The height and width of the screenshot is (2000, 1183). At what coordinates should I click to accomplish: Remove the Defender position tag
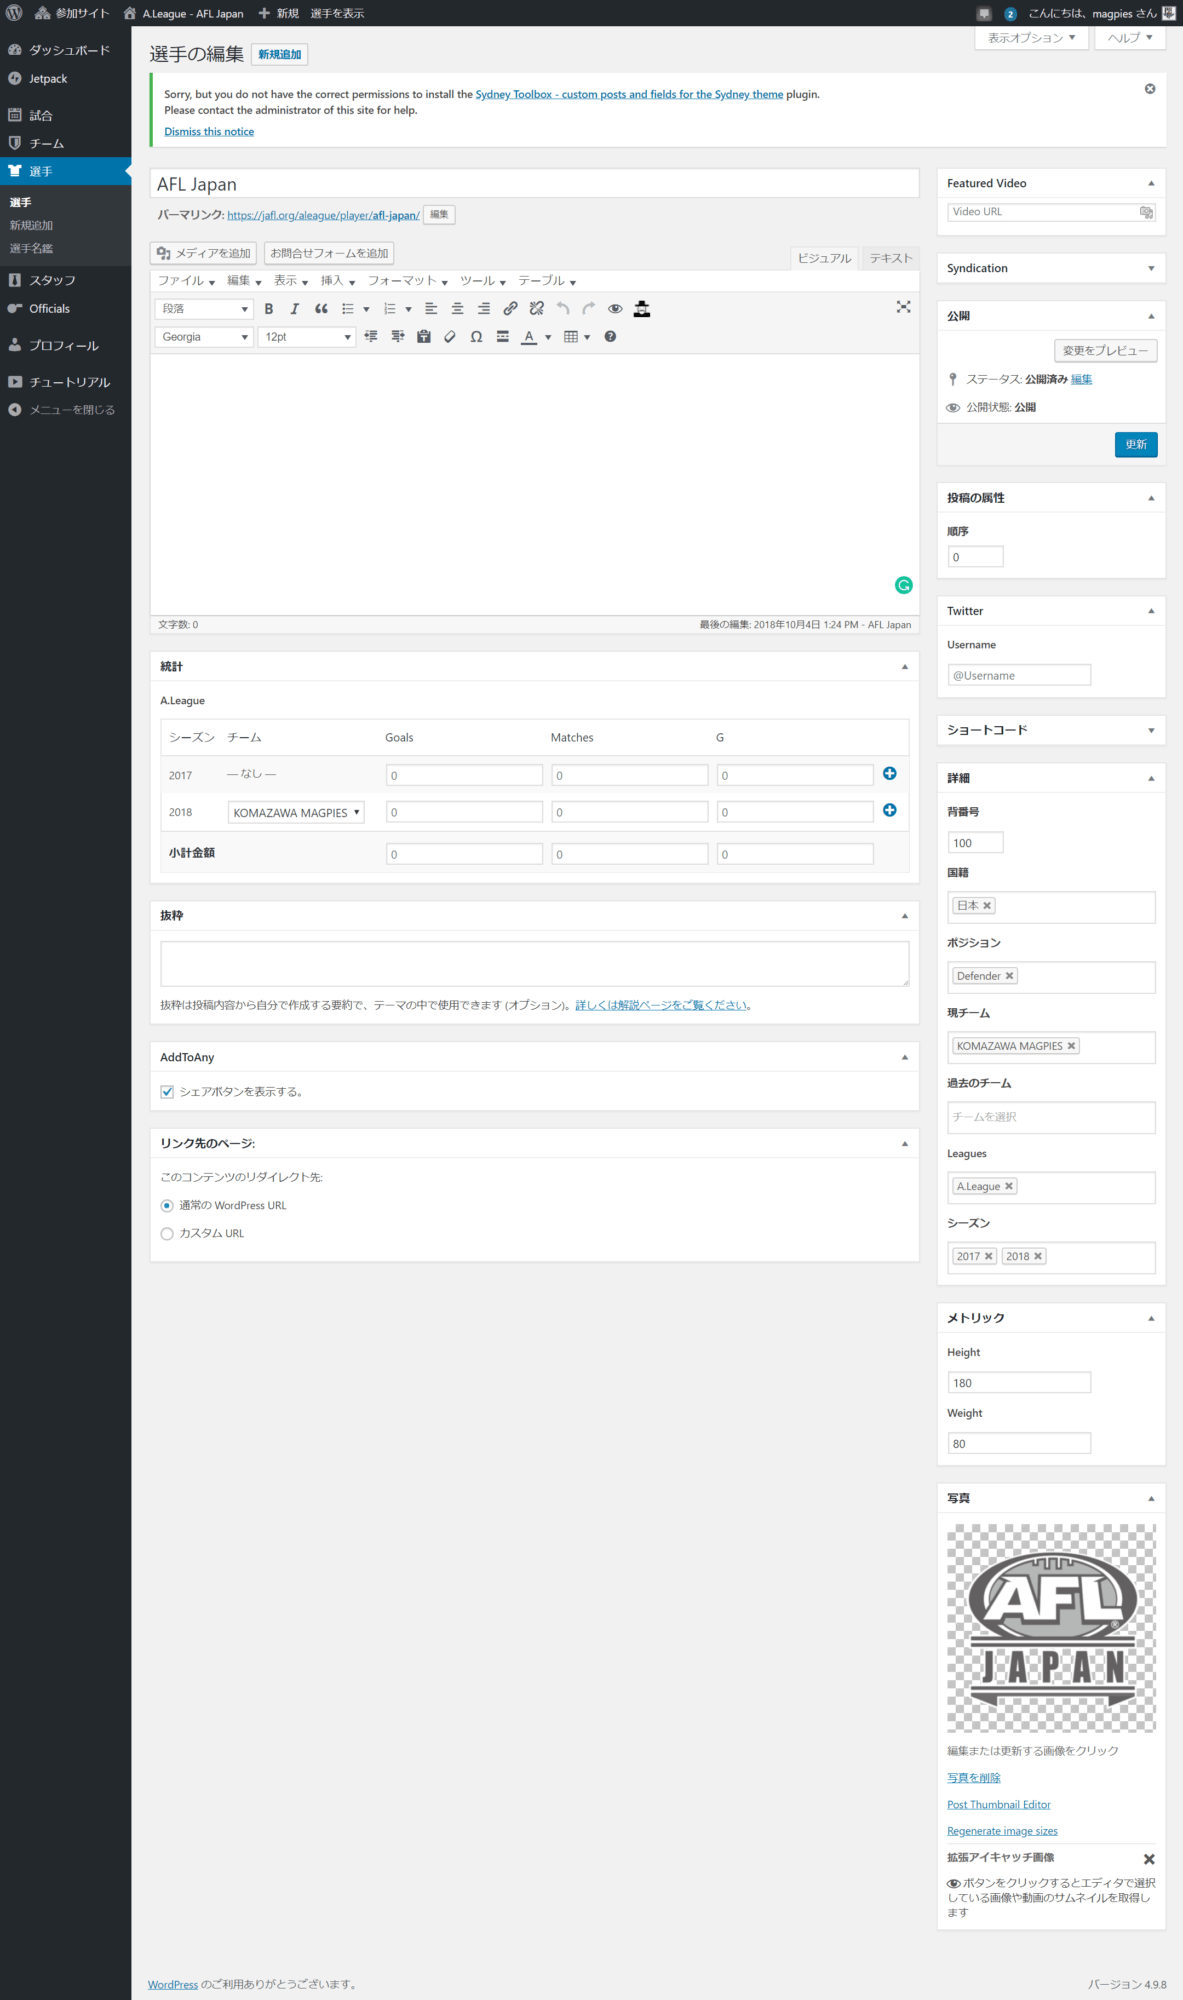tap(1010, 976)
